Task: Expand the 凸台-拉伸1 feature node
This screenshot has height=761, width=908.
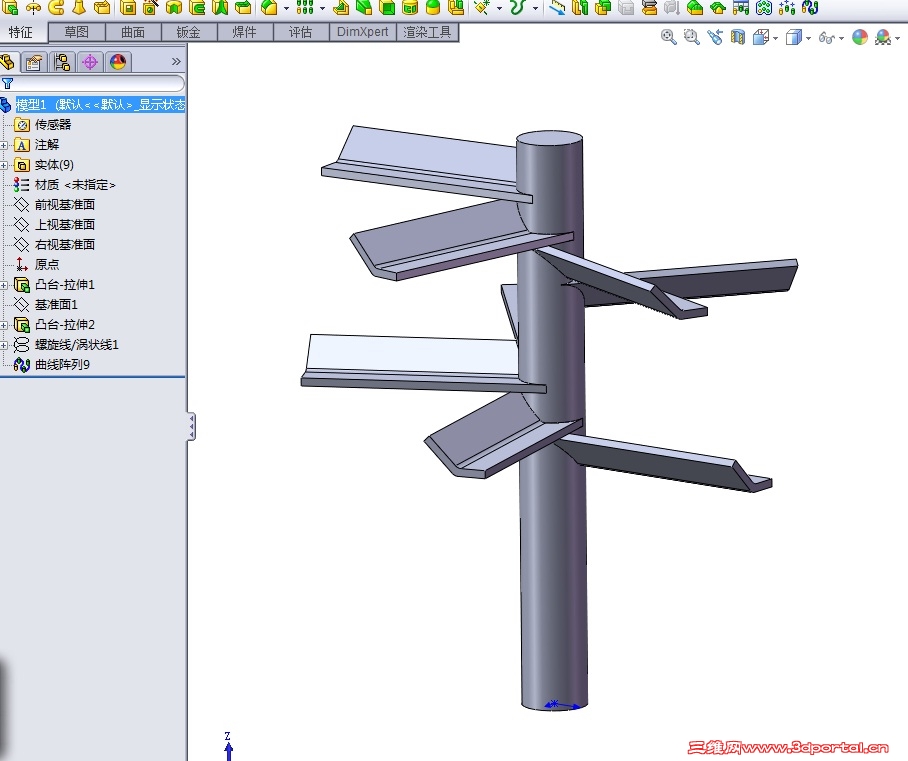Action: tap(3, 285)
